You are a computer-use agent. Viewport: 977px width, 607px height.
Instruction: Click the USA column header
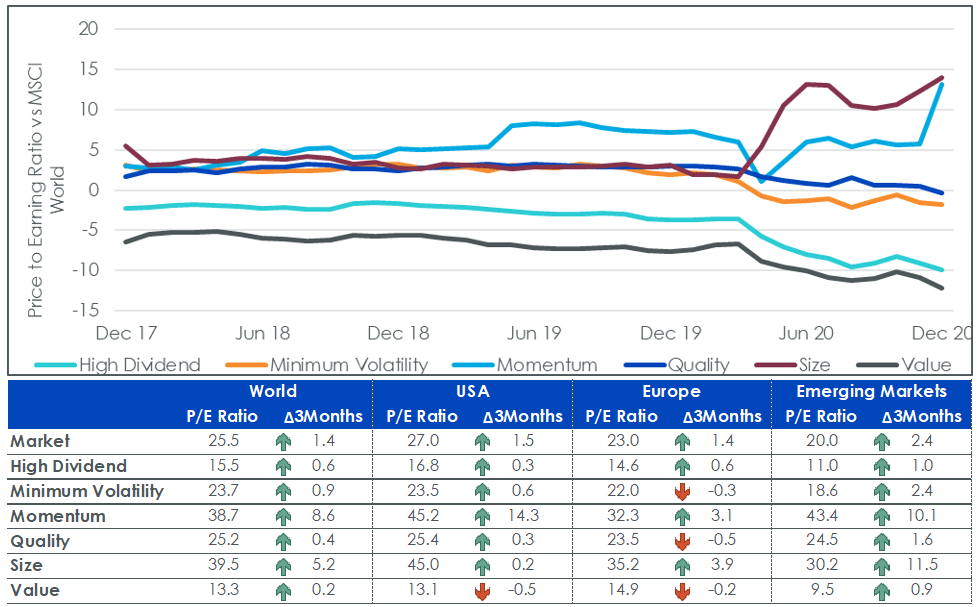click(x=472, y=391)
